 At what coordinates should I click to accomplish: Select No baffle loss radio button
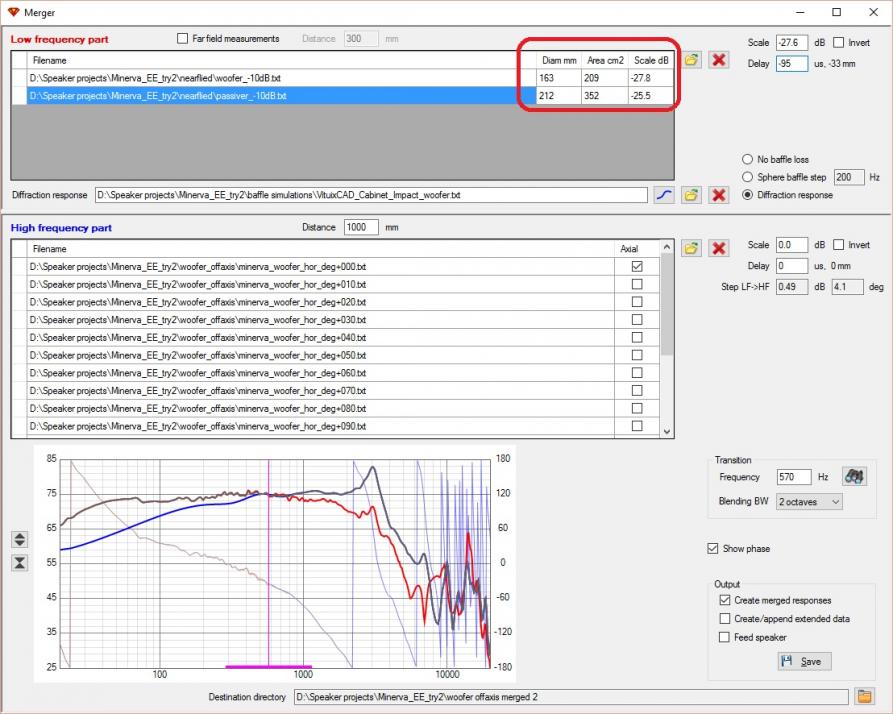coord(747,159)
